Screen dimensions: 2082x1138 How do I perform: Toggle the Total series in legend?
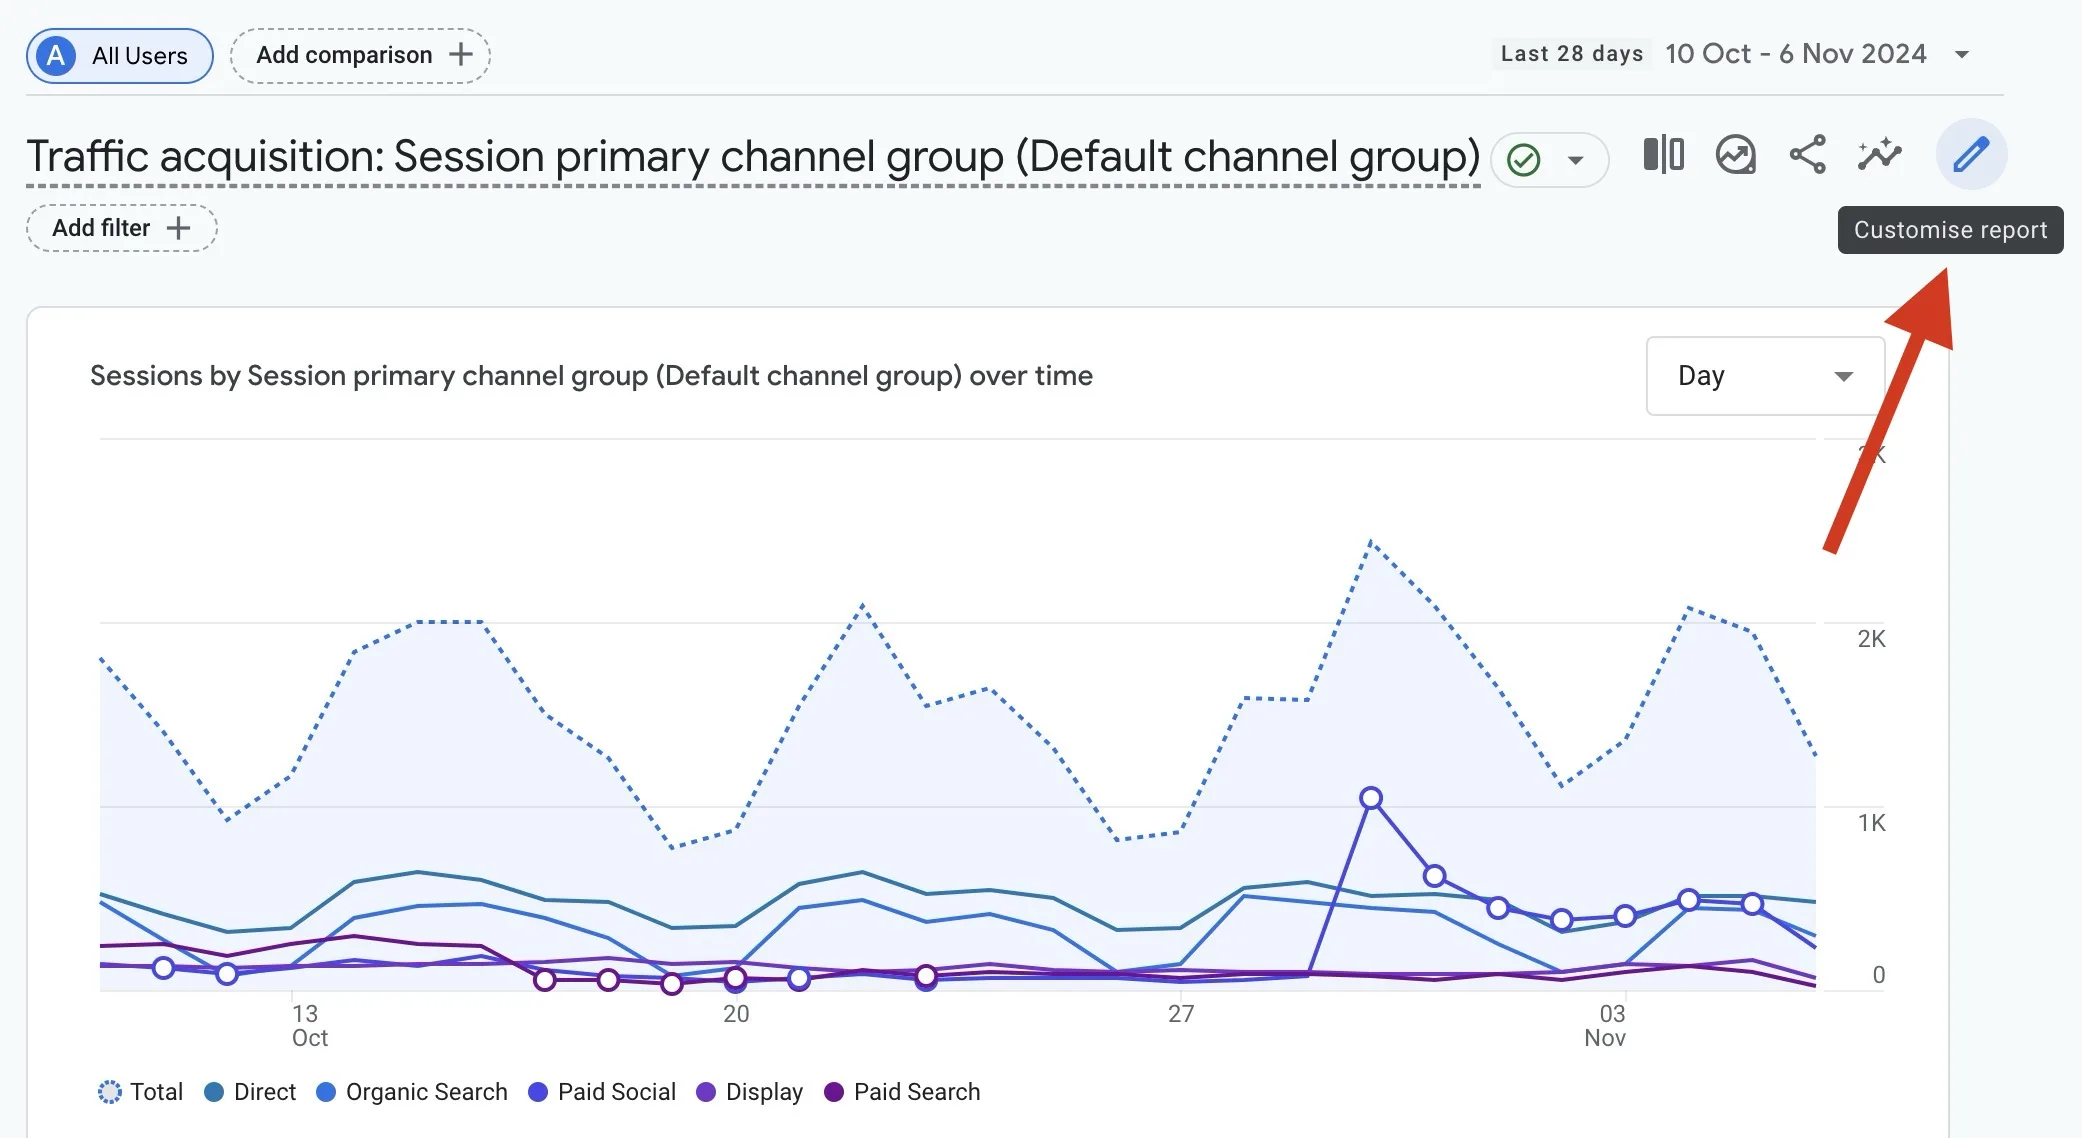[x=141, y=1092]
